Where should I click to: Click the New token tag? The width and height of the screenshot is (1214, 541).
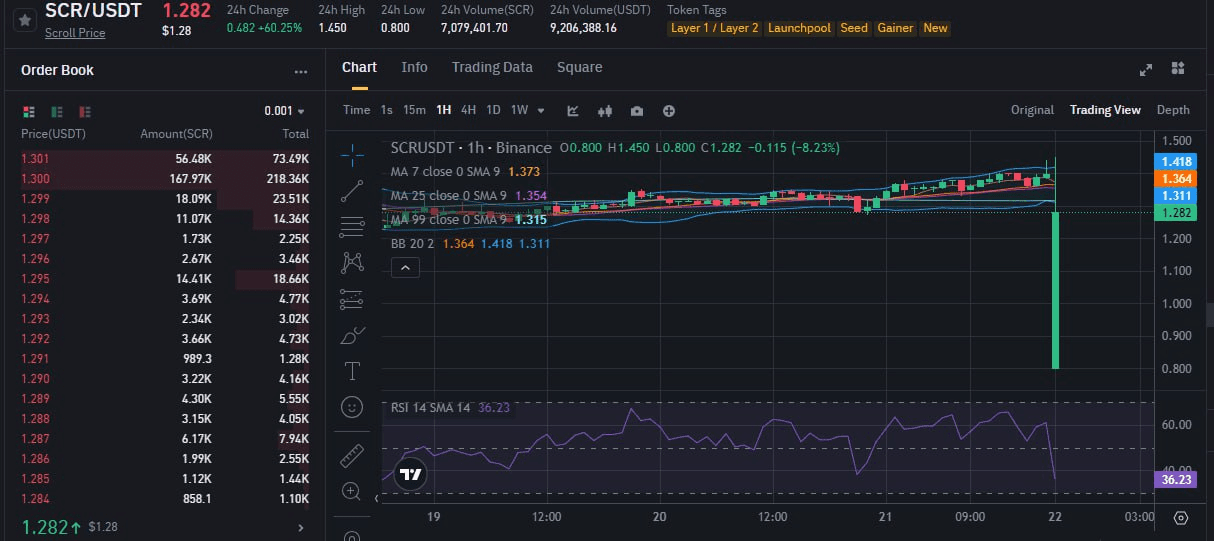935,28
